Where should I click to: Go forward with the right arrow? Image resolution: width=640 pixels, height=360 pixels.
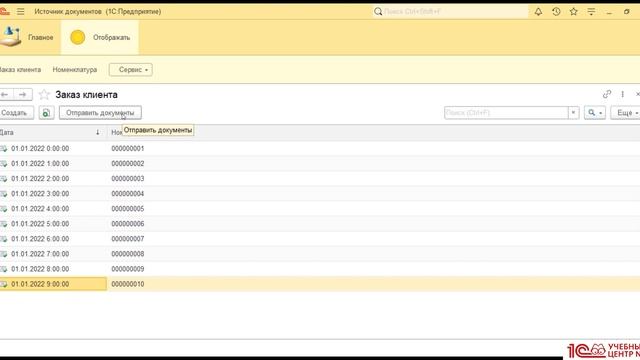click(x=23, y=95)
